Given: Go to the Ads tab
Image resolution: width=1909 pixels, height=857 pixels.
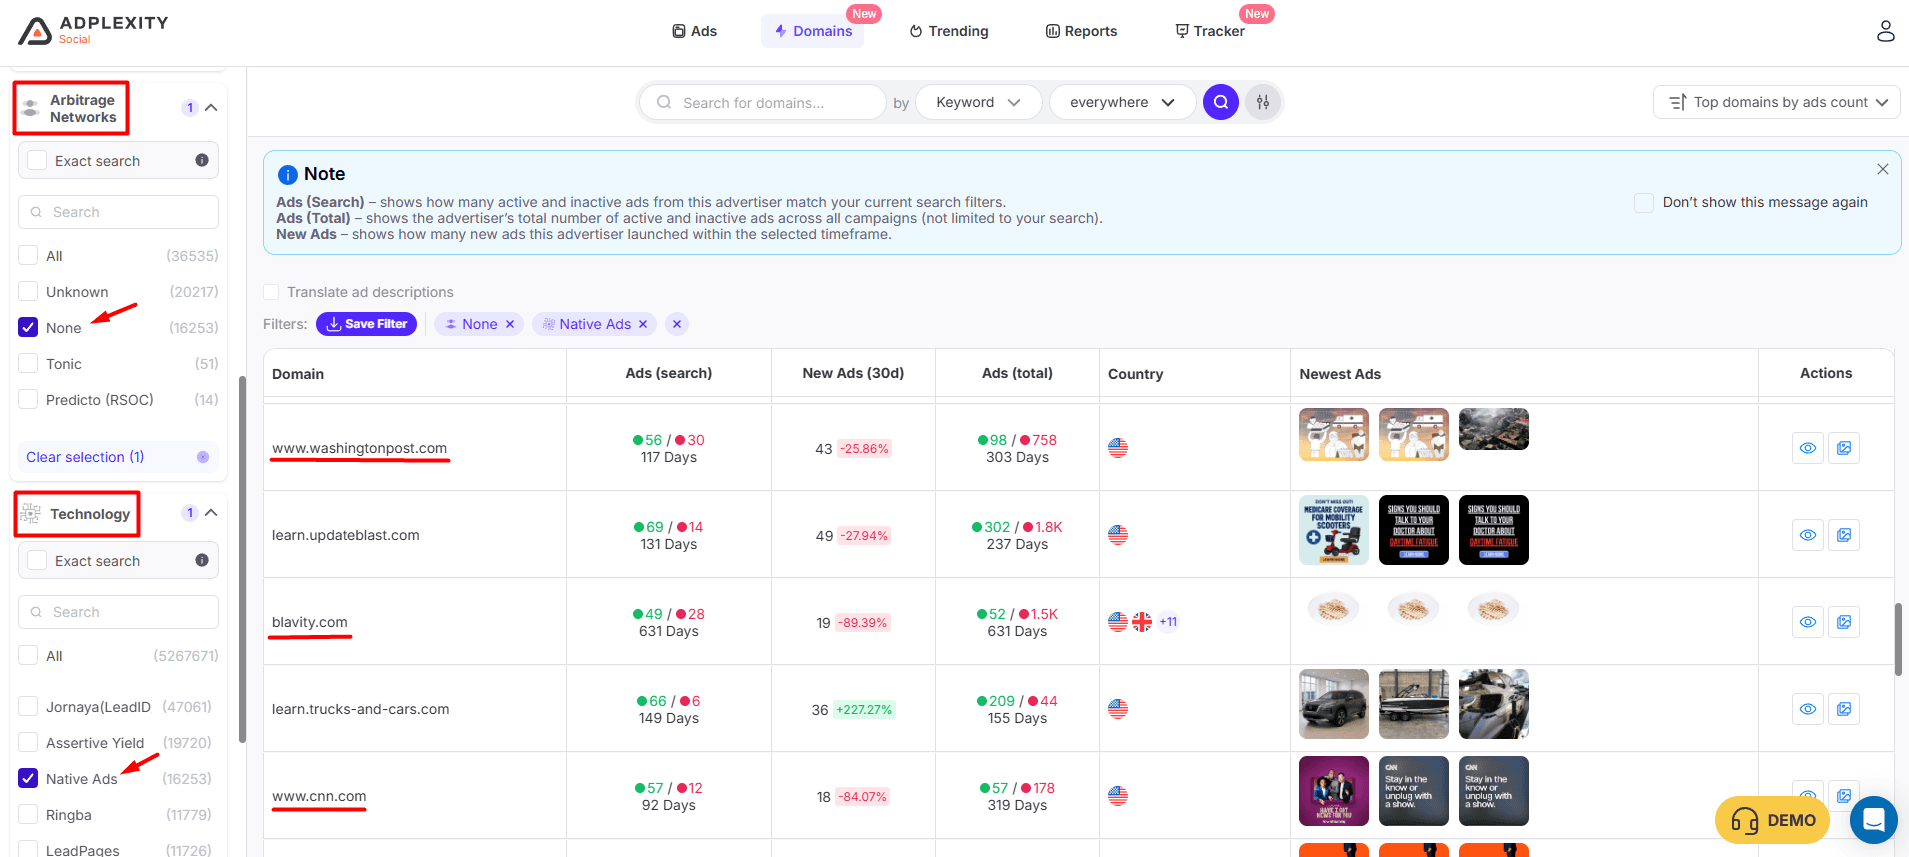Looking at the screenshot, I should click(694, 31).
